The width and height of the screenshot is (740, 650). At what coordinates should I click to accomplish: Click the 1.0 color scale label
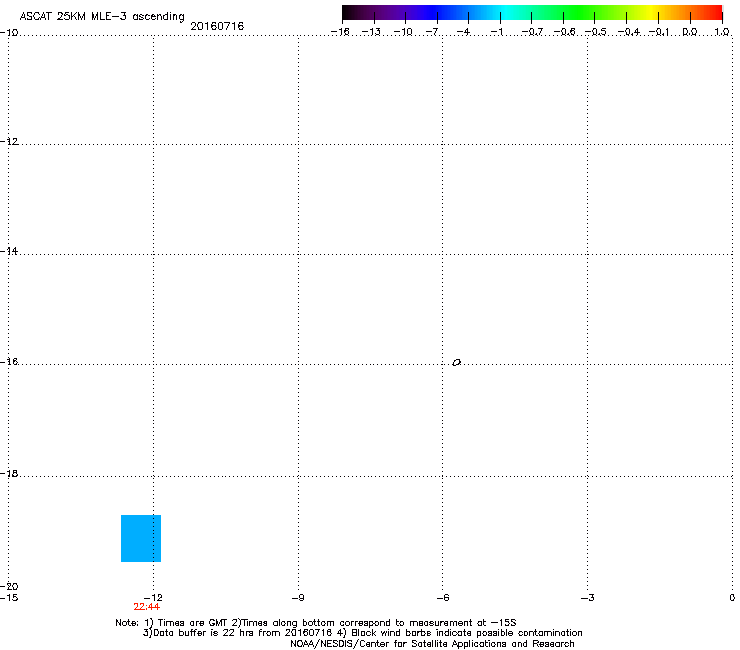click(x=722, y=32)
